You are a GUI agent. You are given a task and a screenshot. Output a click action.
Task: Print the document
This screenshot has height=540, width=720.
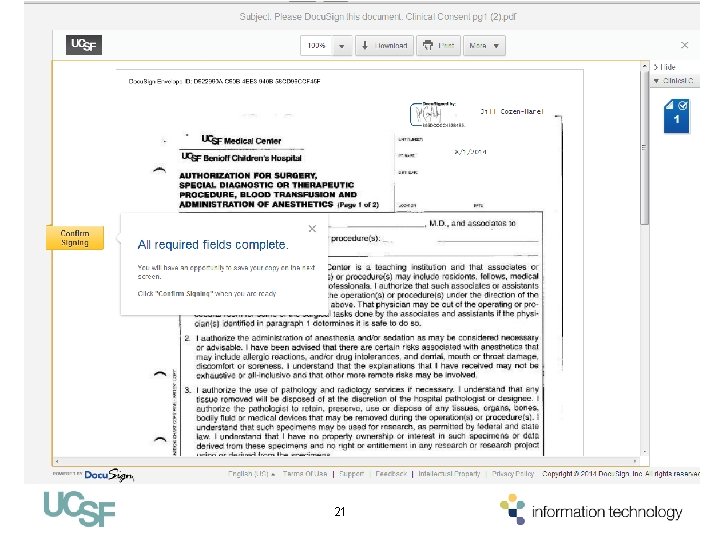[x=439, y=46]
